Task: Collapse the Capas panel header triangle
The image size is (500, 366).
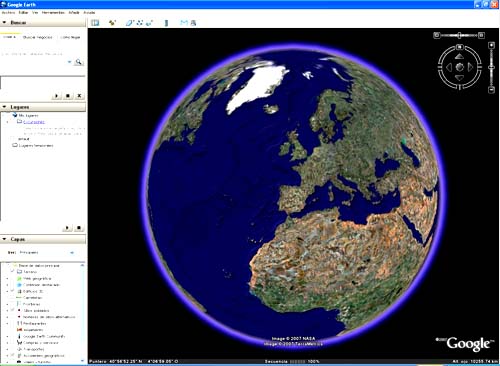Action: (x=4, y=239)
